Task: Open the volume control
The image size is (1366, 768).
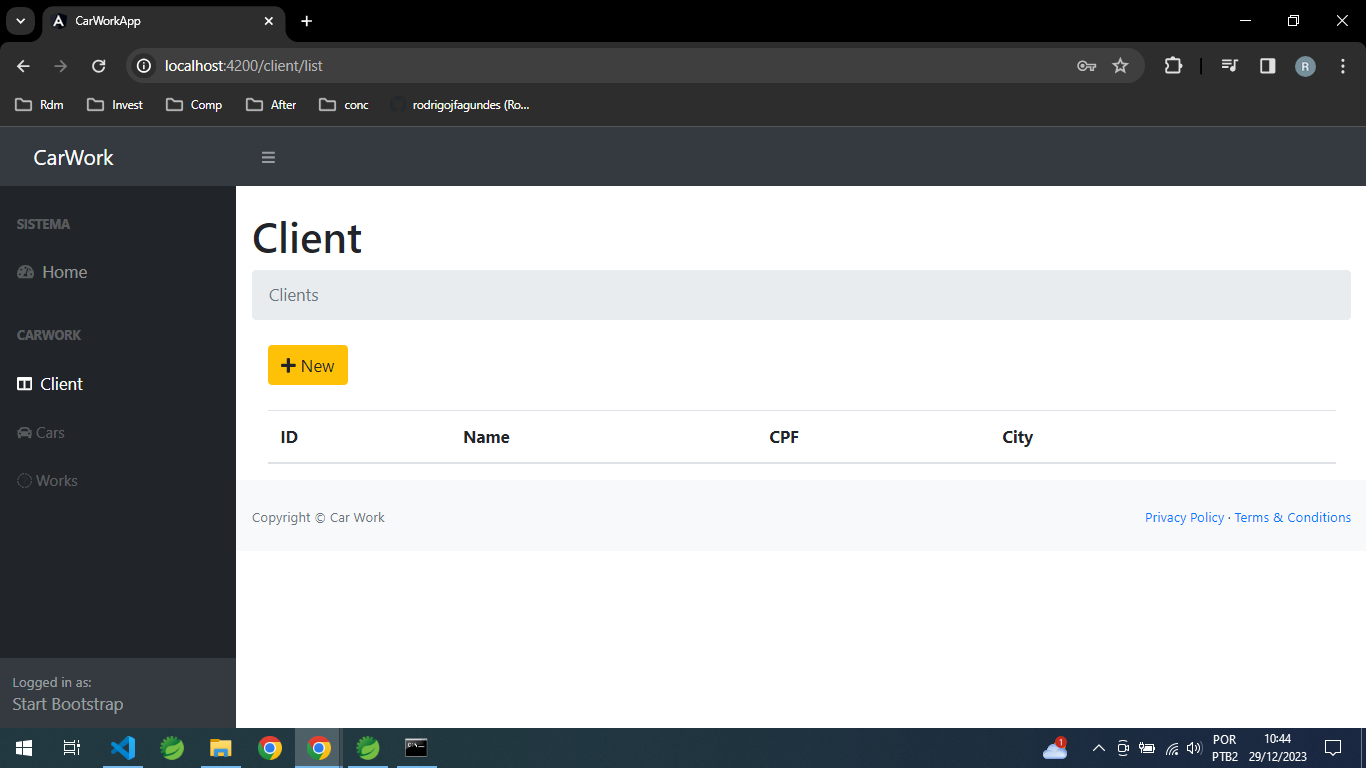Action: tap(1193, 748)
